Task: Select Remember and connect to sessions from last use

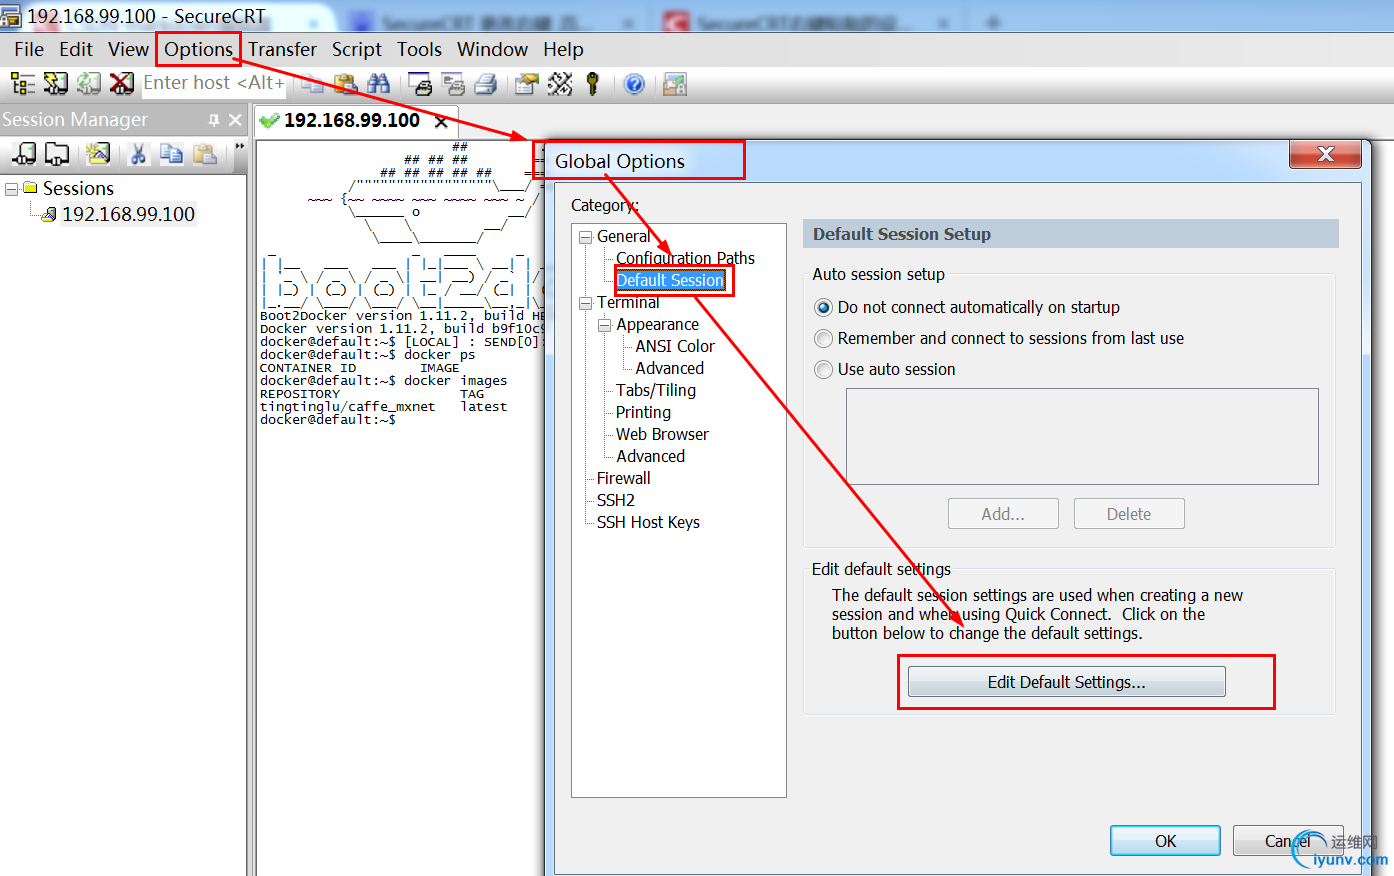Action: [999, 338]
